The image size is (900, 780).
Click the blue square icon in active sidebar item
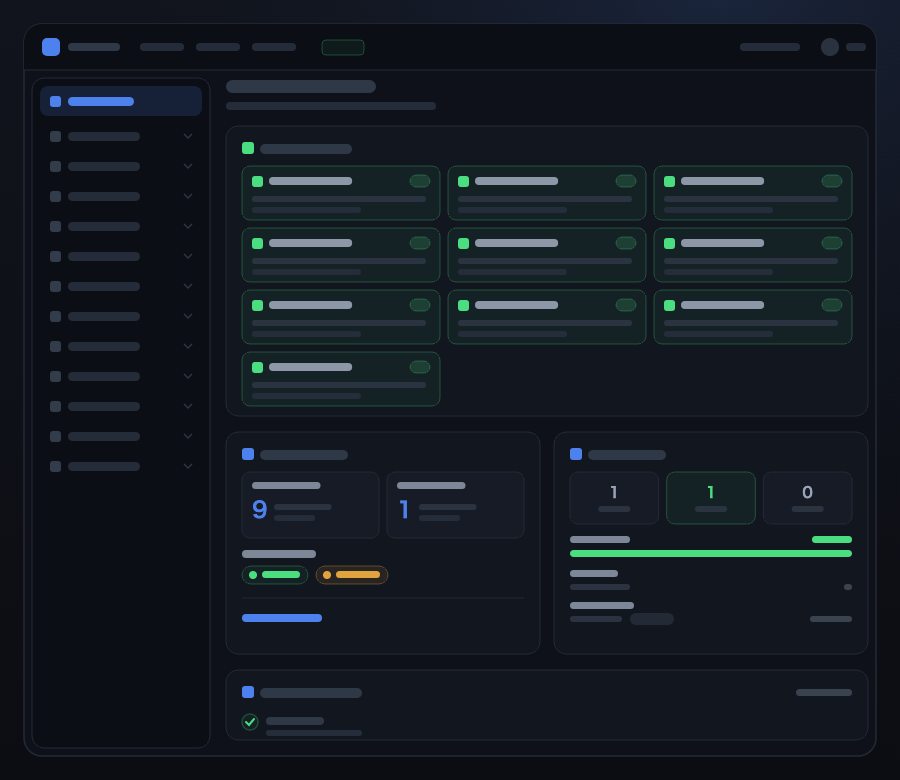pos(56,102)
